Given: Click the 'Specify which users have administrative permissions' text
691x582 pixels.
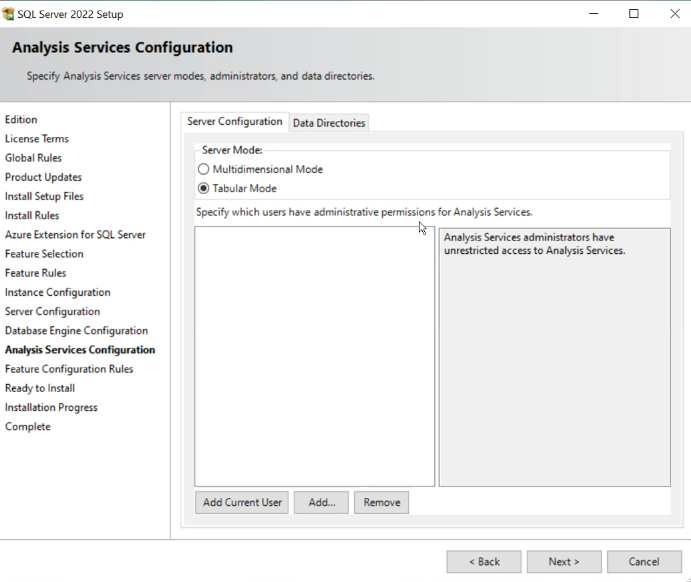Looking at the screenshot, I should [364, 212].
